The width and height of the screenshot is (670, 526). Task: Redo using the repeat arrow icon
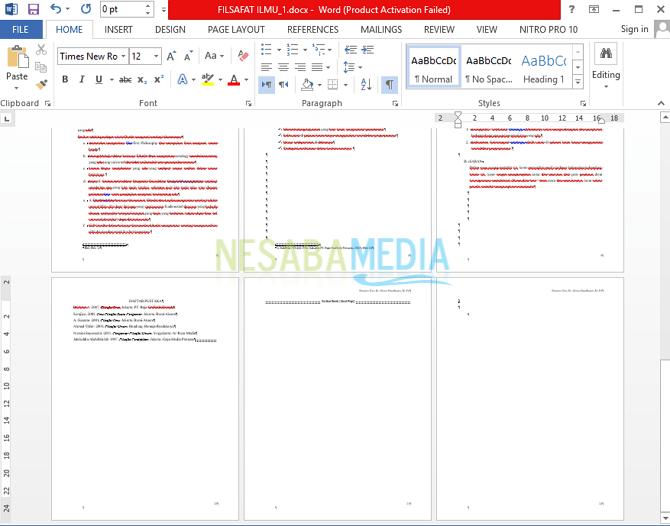tap(86, 9)
